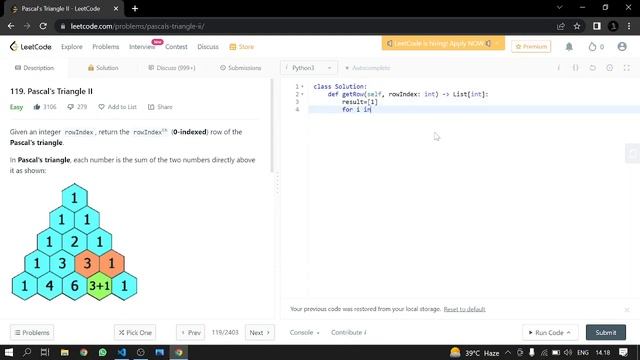The width and height of the screenshot is (640, 360).
Task: Click the side feedback tab at right edge
Action: click(633, 153)
